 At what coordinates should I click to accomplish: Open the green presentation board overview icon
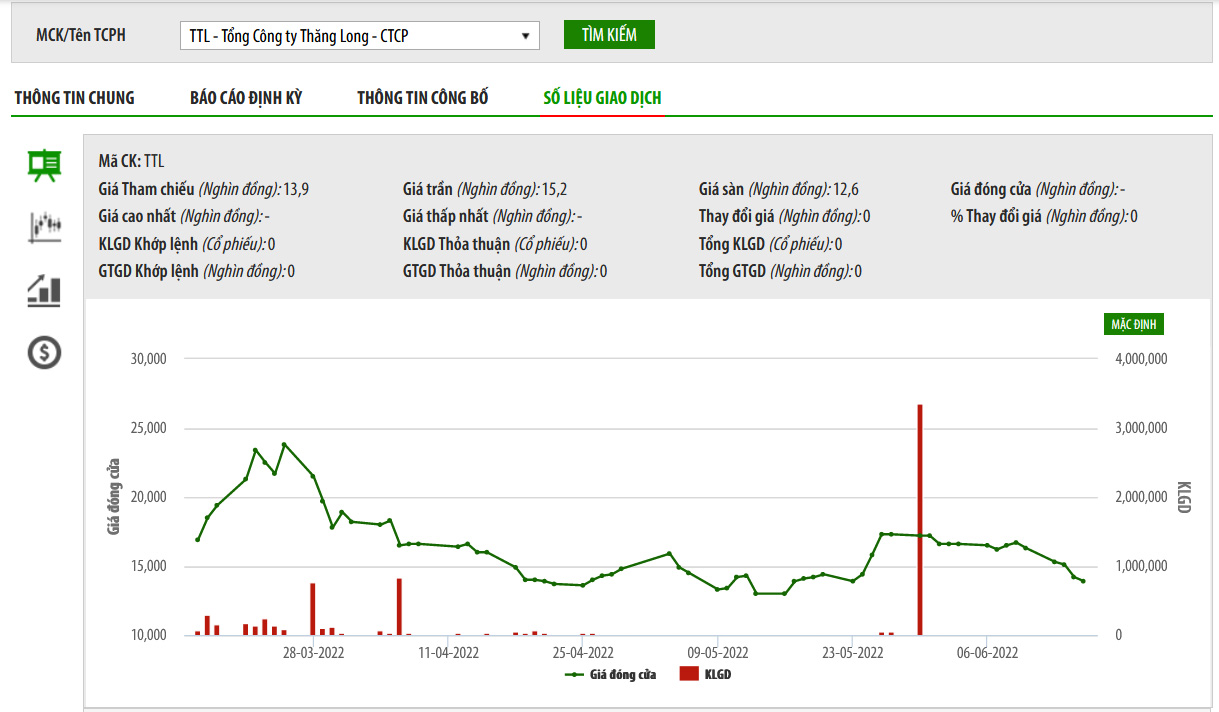(44, 165)
